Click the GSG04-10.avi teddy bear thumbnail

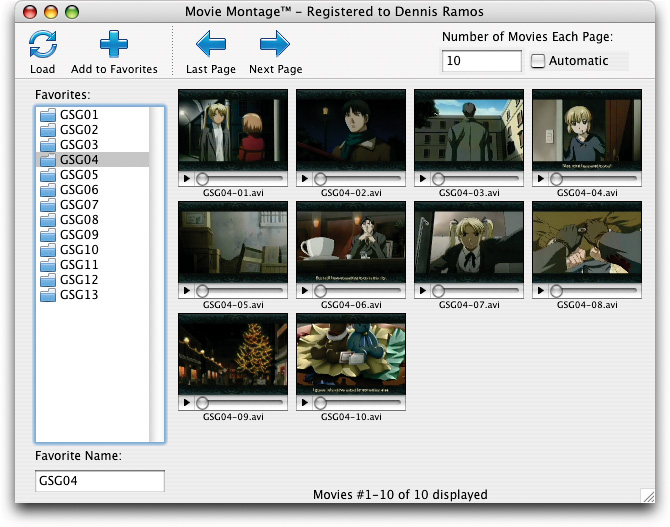click(351, 354)
